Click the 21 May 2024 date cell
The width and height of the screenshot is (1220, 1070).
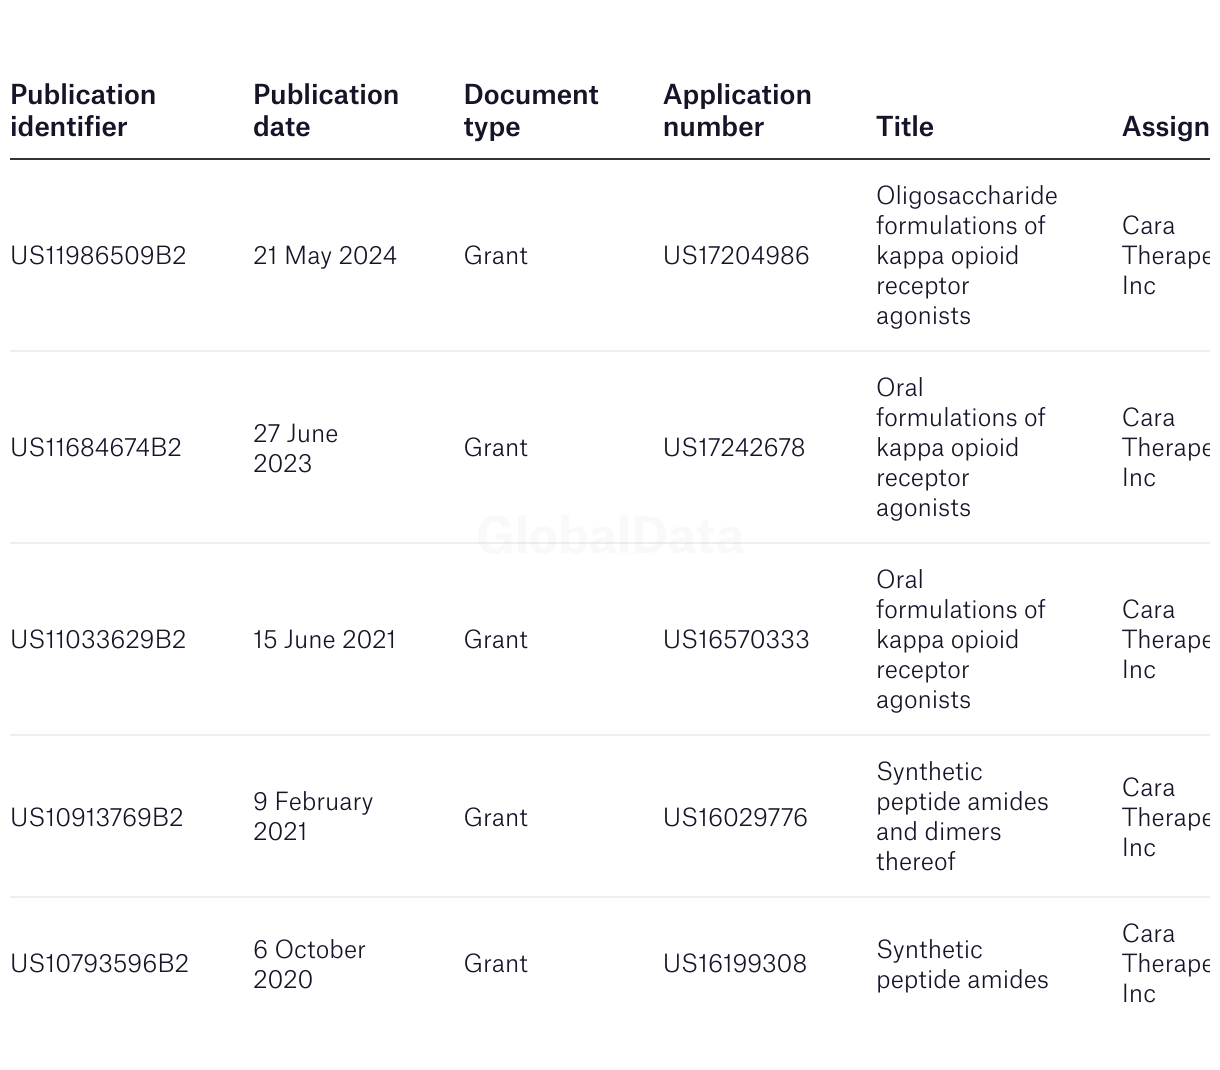(324, 256)
